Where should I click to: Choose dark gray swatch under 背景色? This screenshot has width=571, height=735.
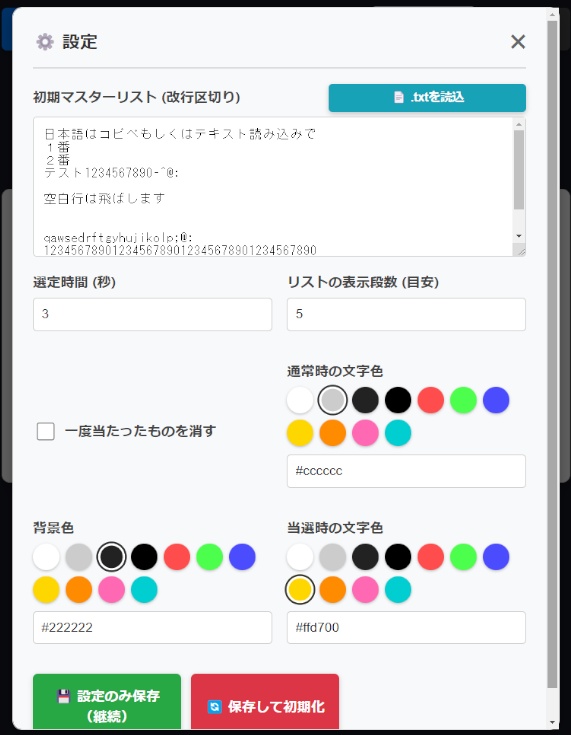(x=112, y=557)
